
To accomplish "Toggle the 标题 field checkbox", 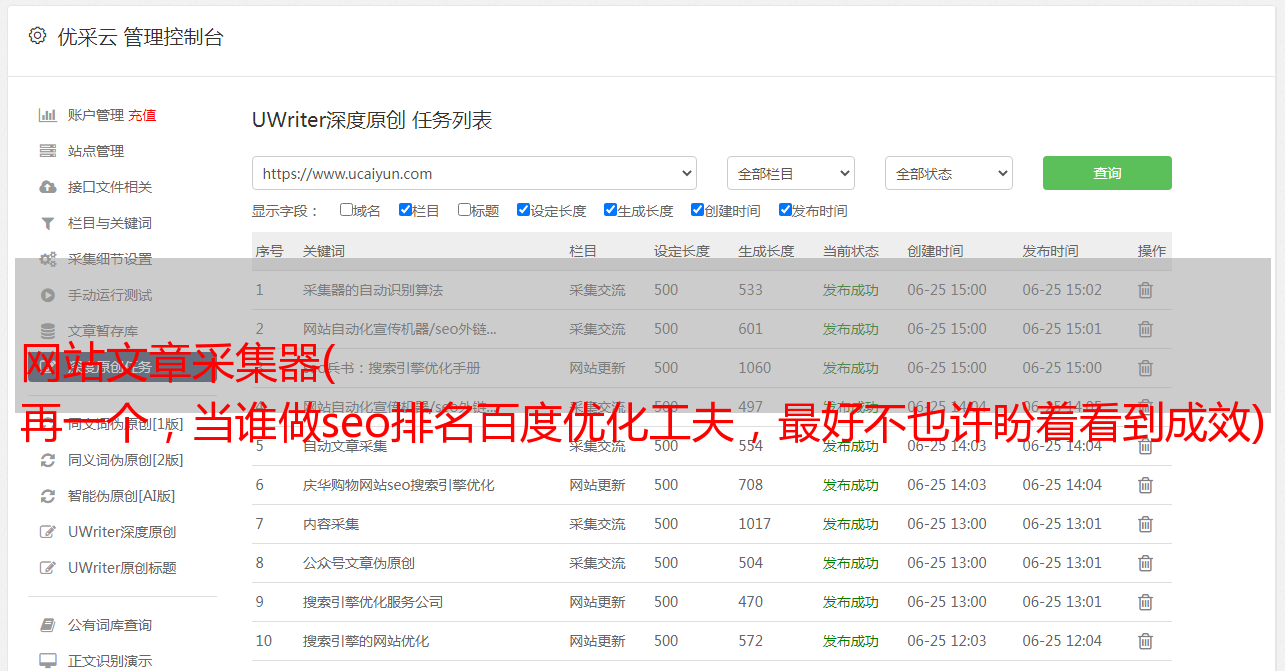I will 464,210.
